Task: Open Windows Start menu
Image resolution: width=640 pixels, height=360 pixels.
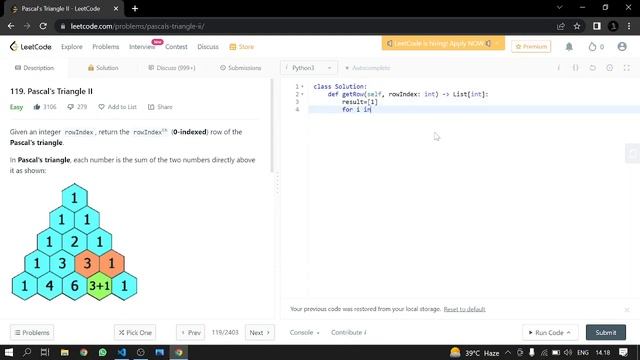Action: point(8,352)
